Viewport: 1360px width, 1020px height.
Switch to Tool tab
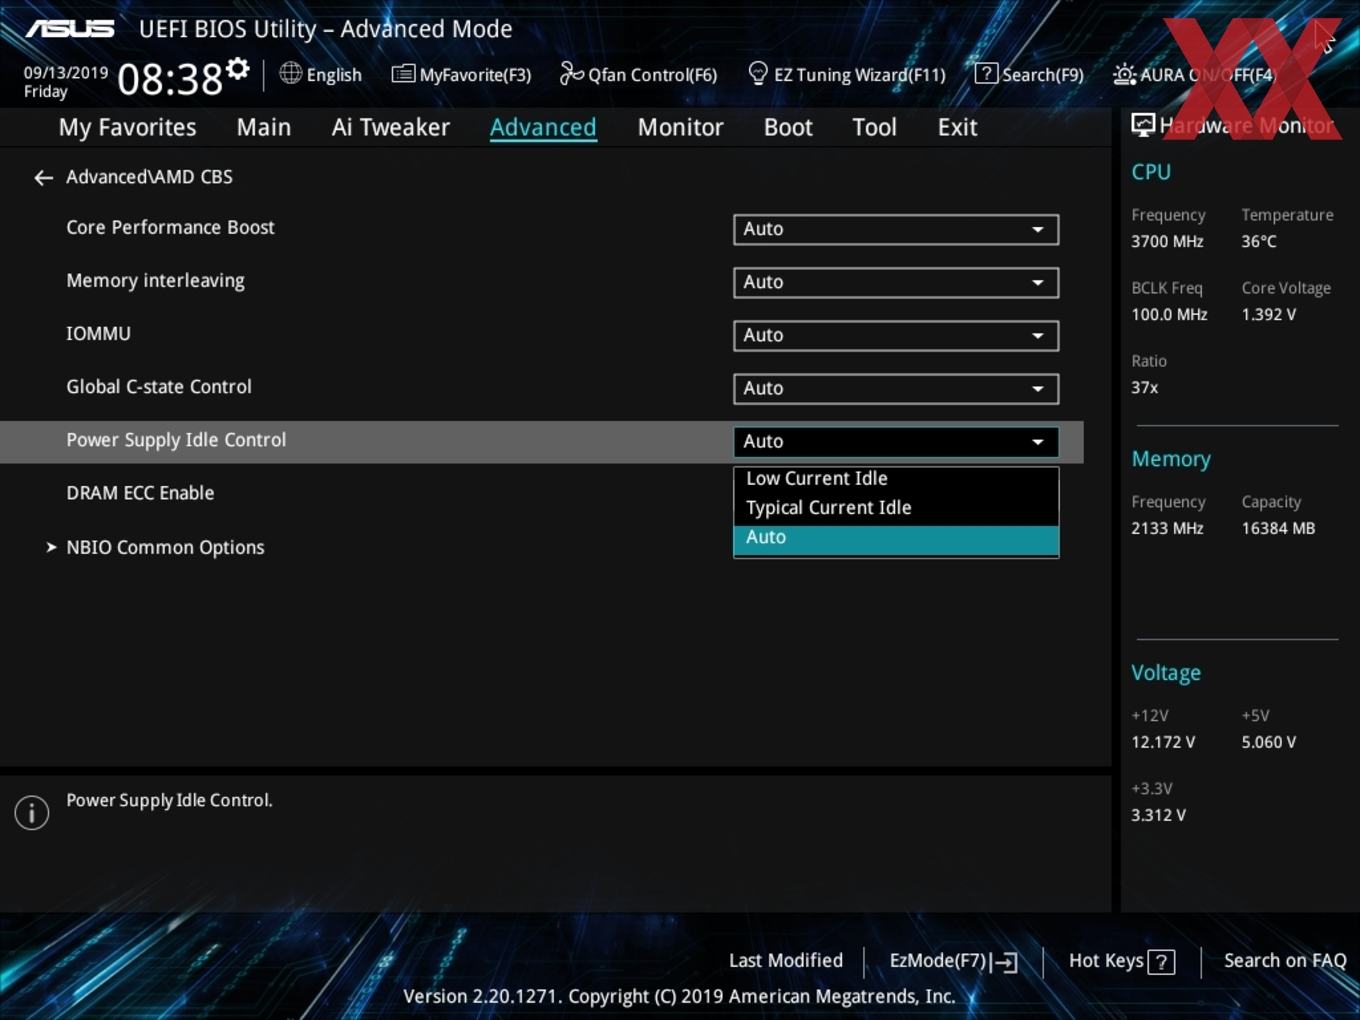pos(874,127)
